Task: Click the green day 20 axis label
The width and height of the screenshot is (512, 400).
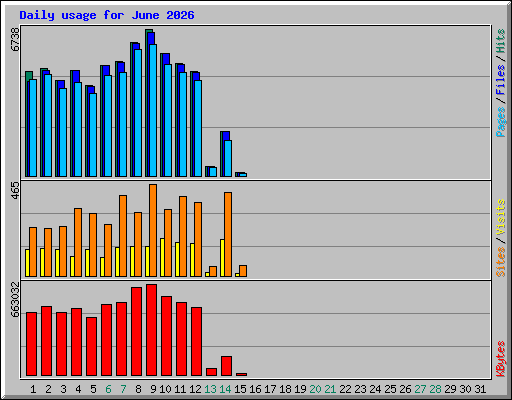Action: pyautogui.click(x=315, y=389)
